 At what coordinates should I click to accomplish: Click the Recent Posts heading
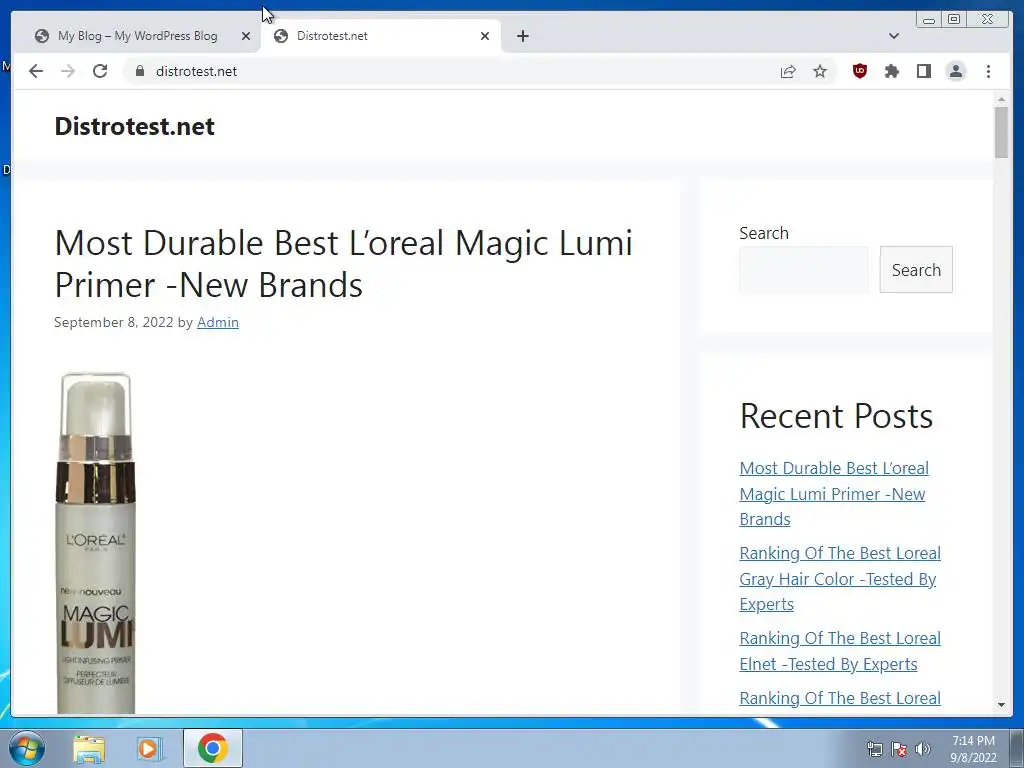836,416
